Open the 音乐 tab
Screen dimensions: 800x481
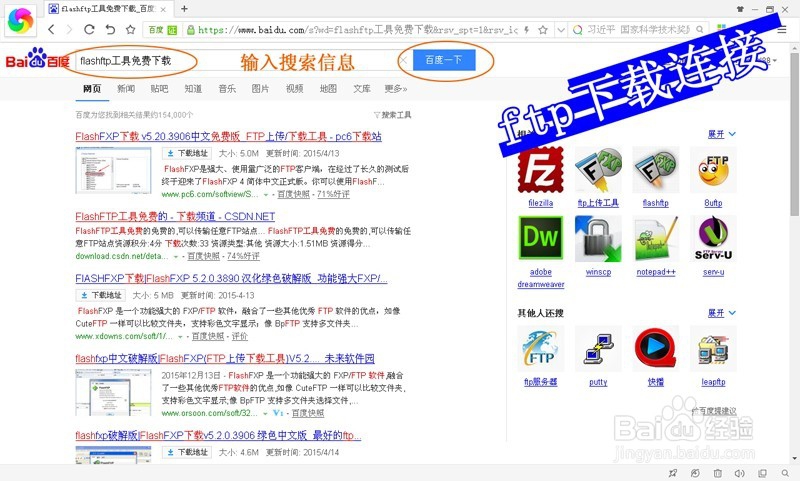pos(227,89)
